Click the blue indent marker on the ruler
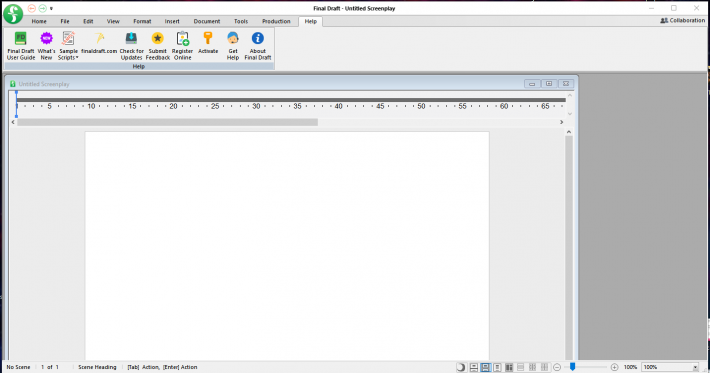This screenshot has height=373, width=710. [x=16, y=104]
